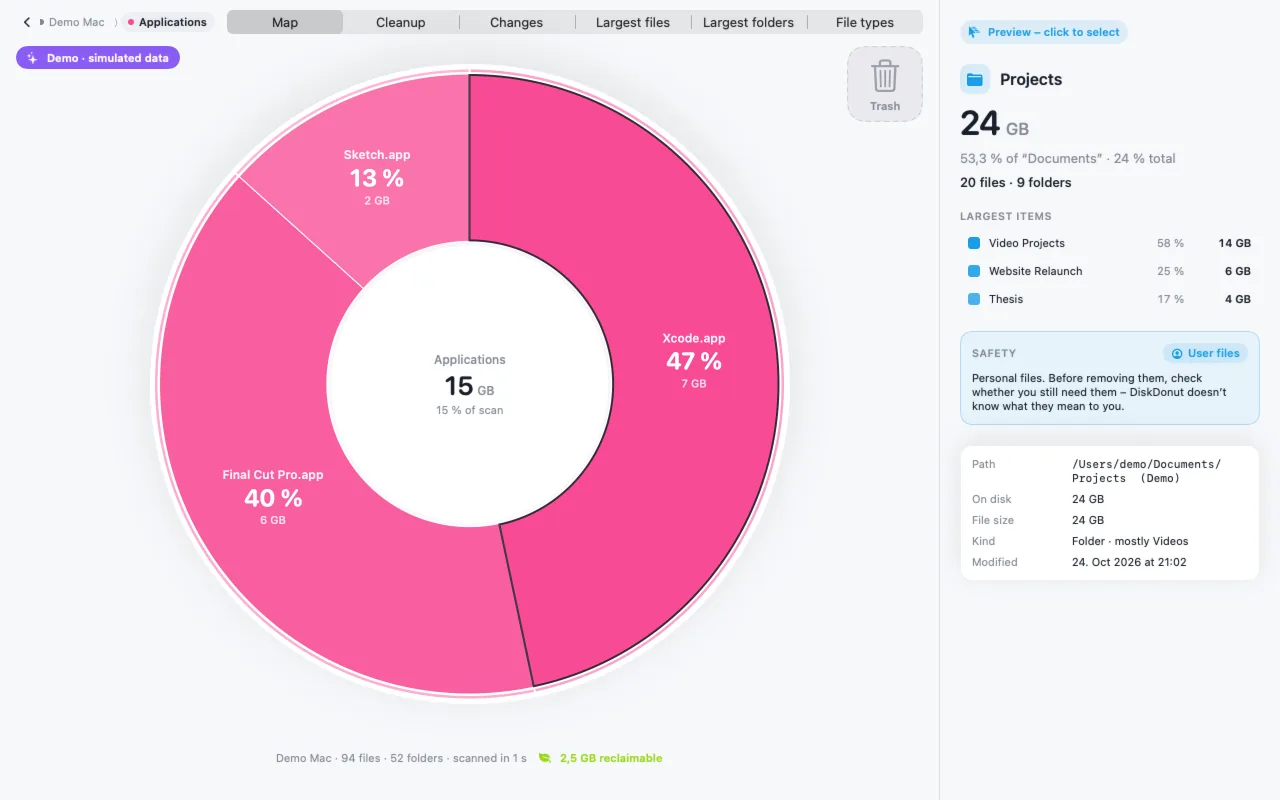
Task: Click the Demo Mac 94 files status text
Action: 401,758
